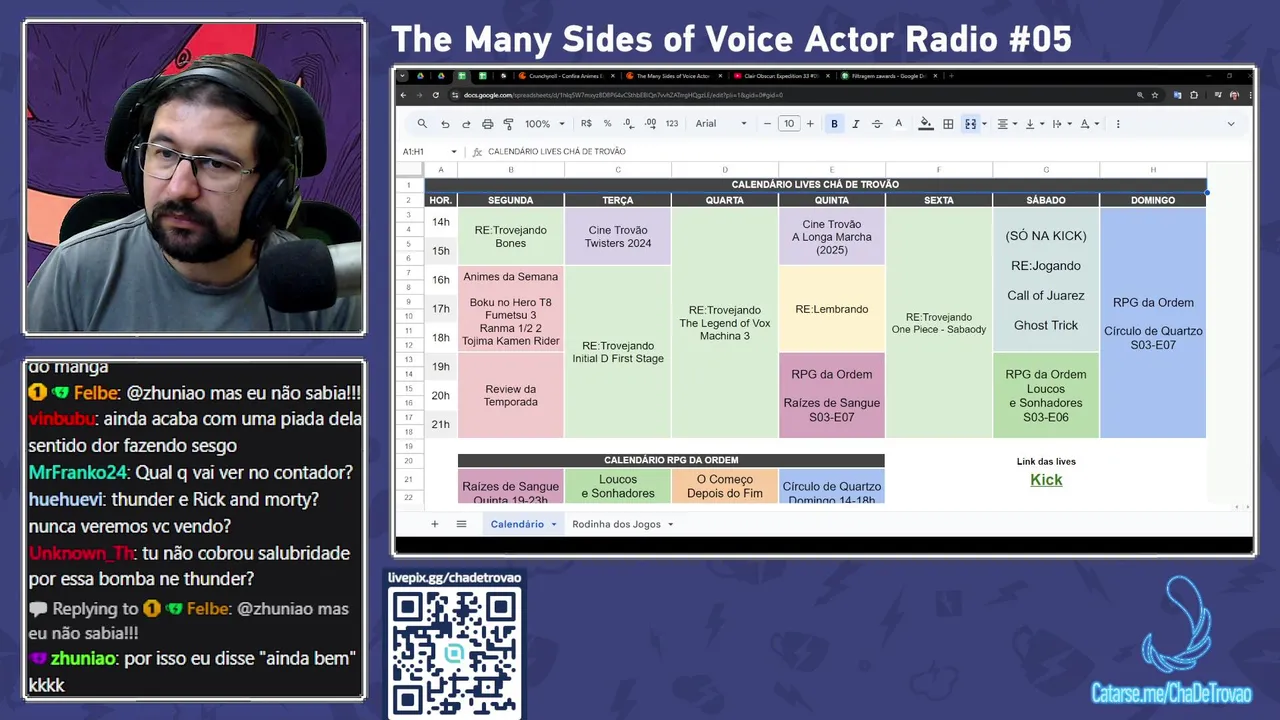Viewport: 1280px width, 720px height.
Task: Select the CALENDÁRIO RPG DA ORDEM title cell
Action: click(x=671, y=460)
